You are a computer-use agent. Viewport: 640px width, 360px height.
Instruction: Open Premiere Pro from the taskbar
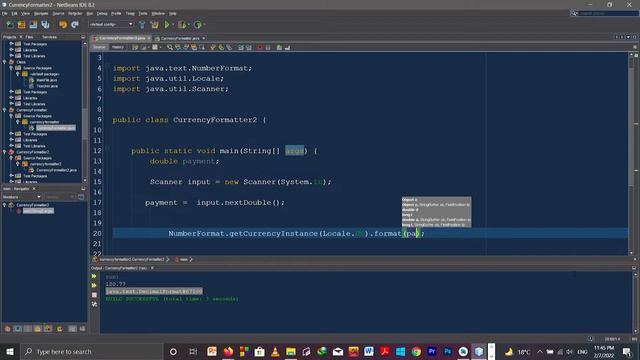(432, 352)
